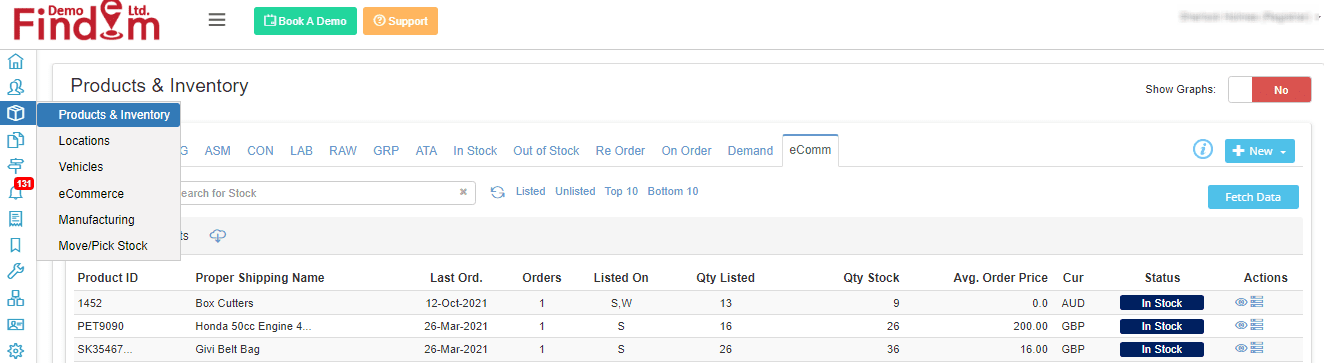Screen dimensions: 1324x363
Task: View product 1452 with eye icon
Action: point(1241,302)
